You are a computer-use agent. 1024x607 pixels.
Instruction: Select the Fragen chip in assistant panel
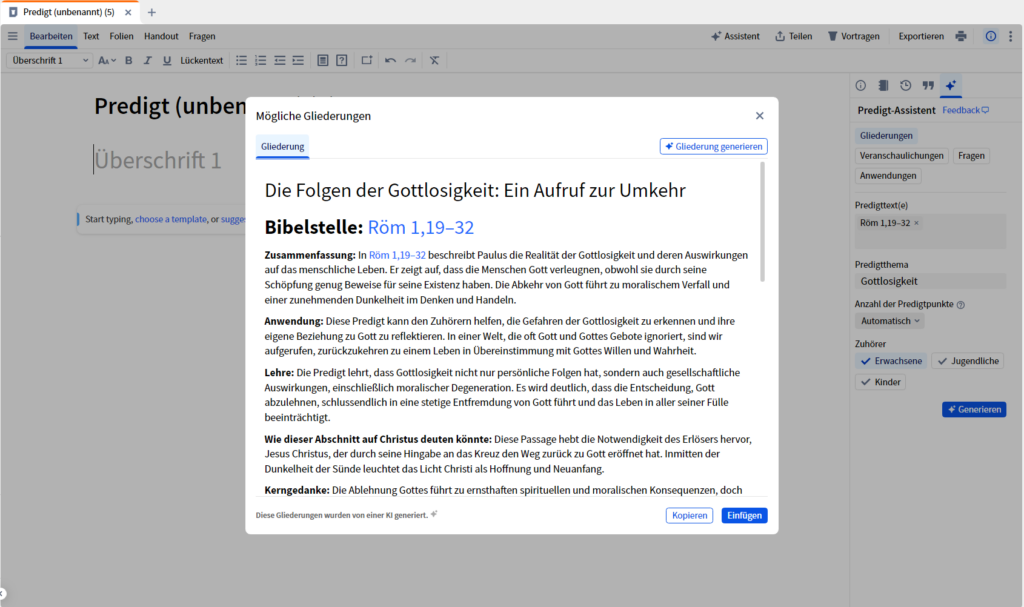tap(971, 156)
